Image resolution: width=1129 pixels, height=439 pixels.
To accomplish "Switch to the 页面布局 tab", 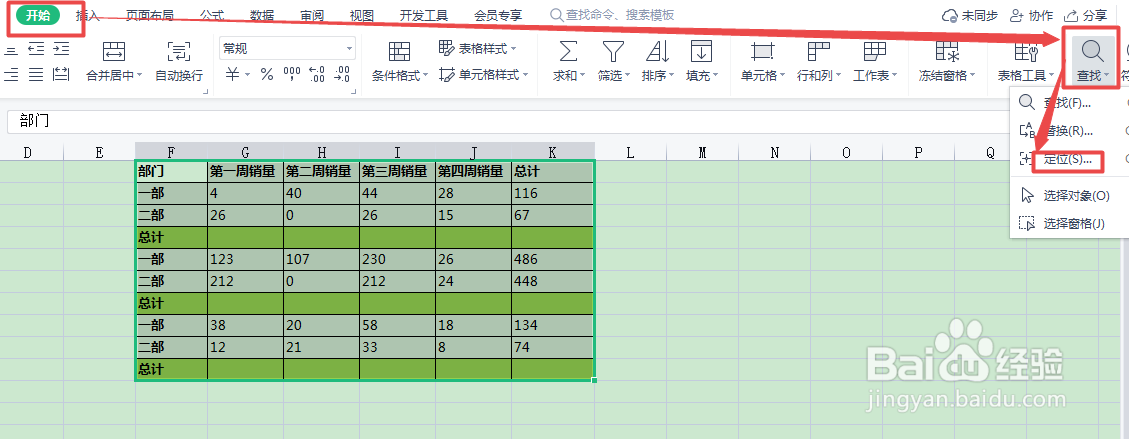I will [x=149, y=15].
